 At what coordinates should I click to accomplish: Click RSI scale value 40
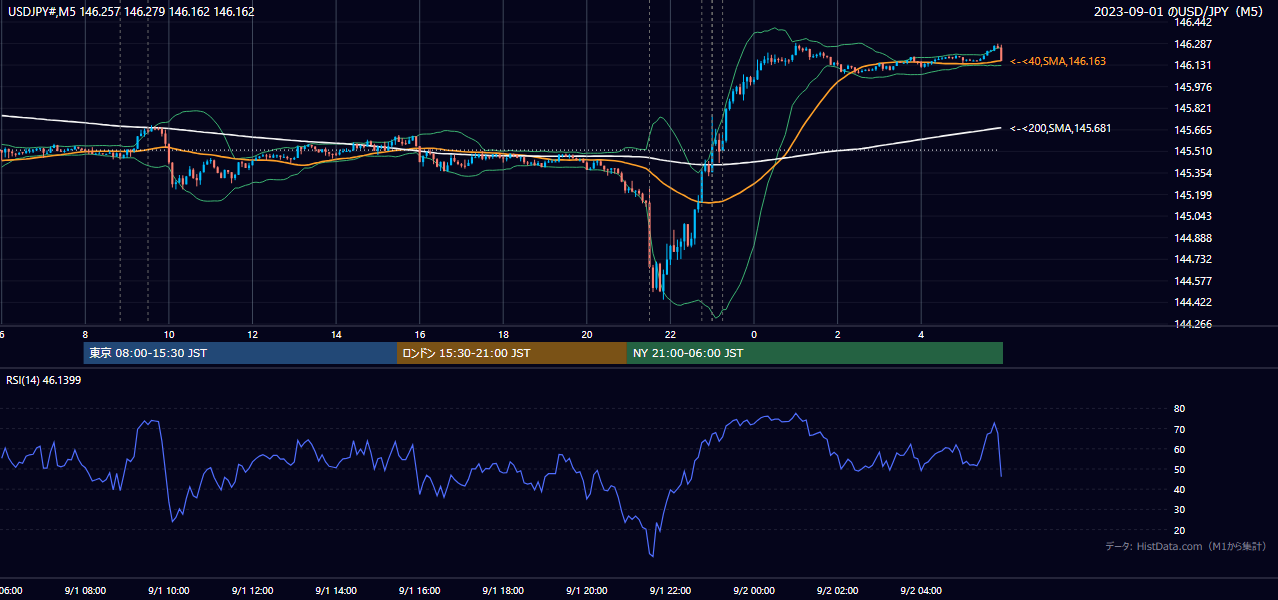pyautogui.click(x=1180, y=489)
